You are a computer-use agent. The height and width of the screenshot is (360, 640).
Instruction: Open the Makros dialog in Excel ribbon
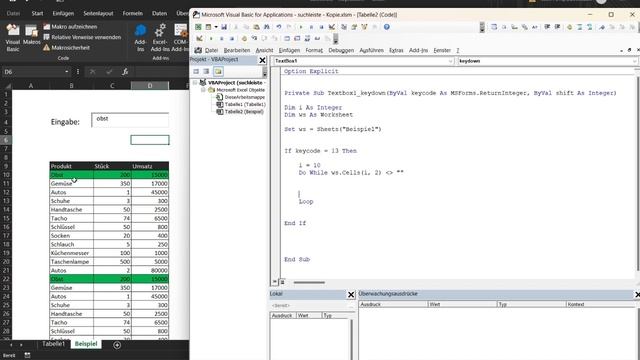click(31, 35)
